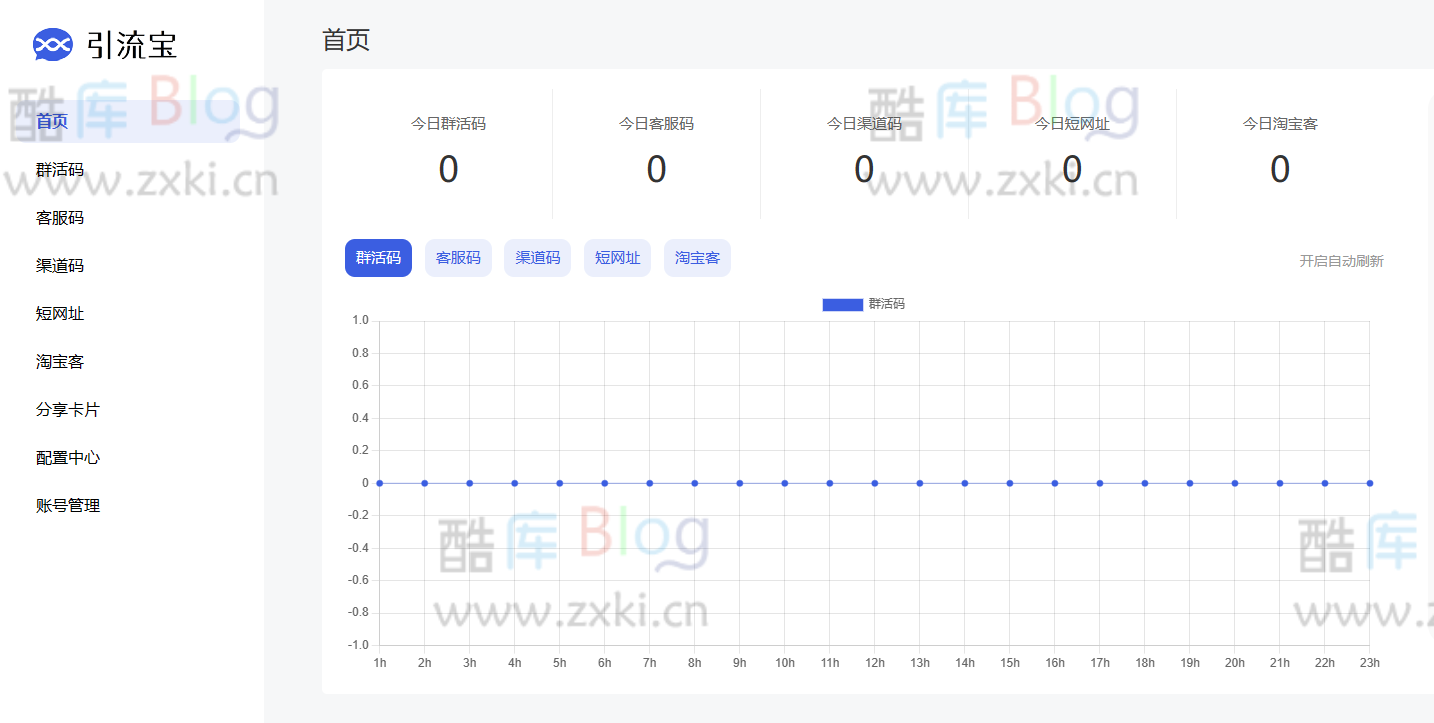The image size is (1434, 723).
Task: Open 配置中心 in the sidebar
Action: pos(66,457)
